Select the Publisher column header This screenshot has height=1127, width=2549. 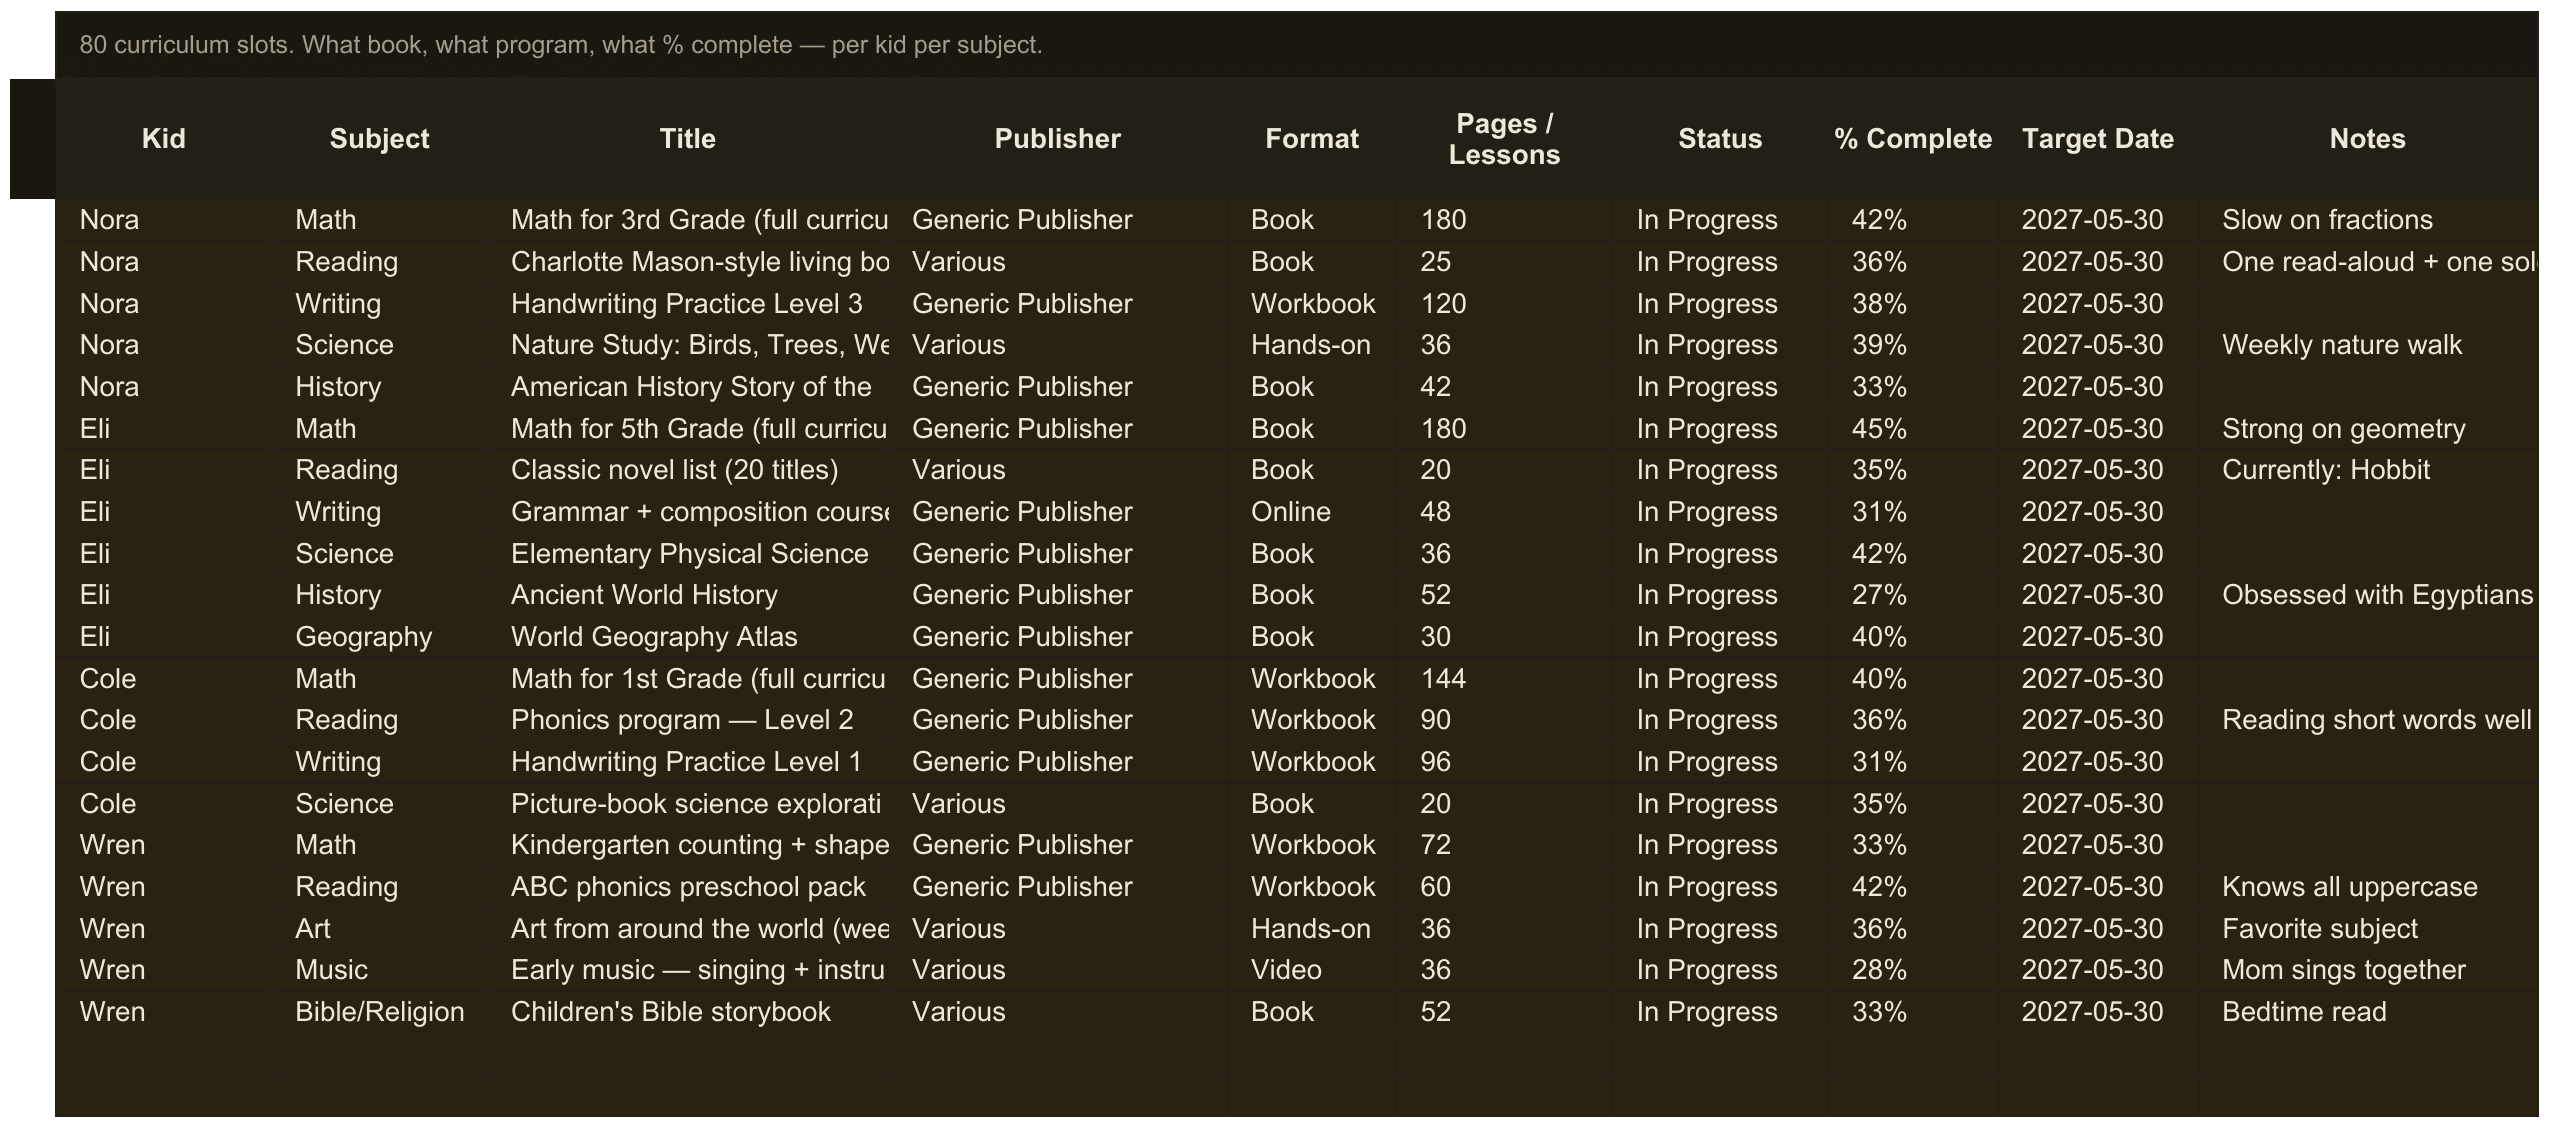tap(1057, 139)
